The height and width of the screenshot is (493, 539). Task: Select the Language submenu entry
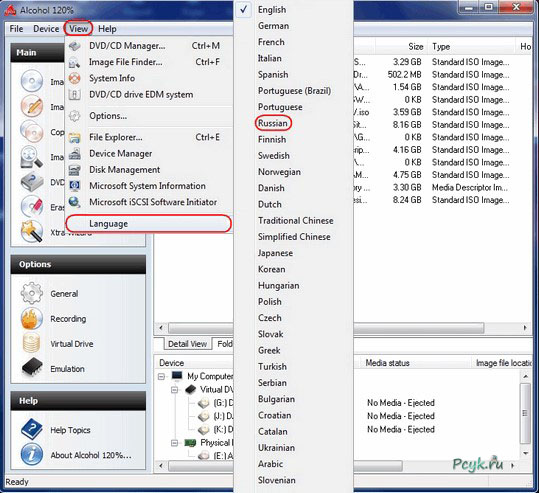[x=148, y=224]
